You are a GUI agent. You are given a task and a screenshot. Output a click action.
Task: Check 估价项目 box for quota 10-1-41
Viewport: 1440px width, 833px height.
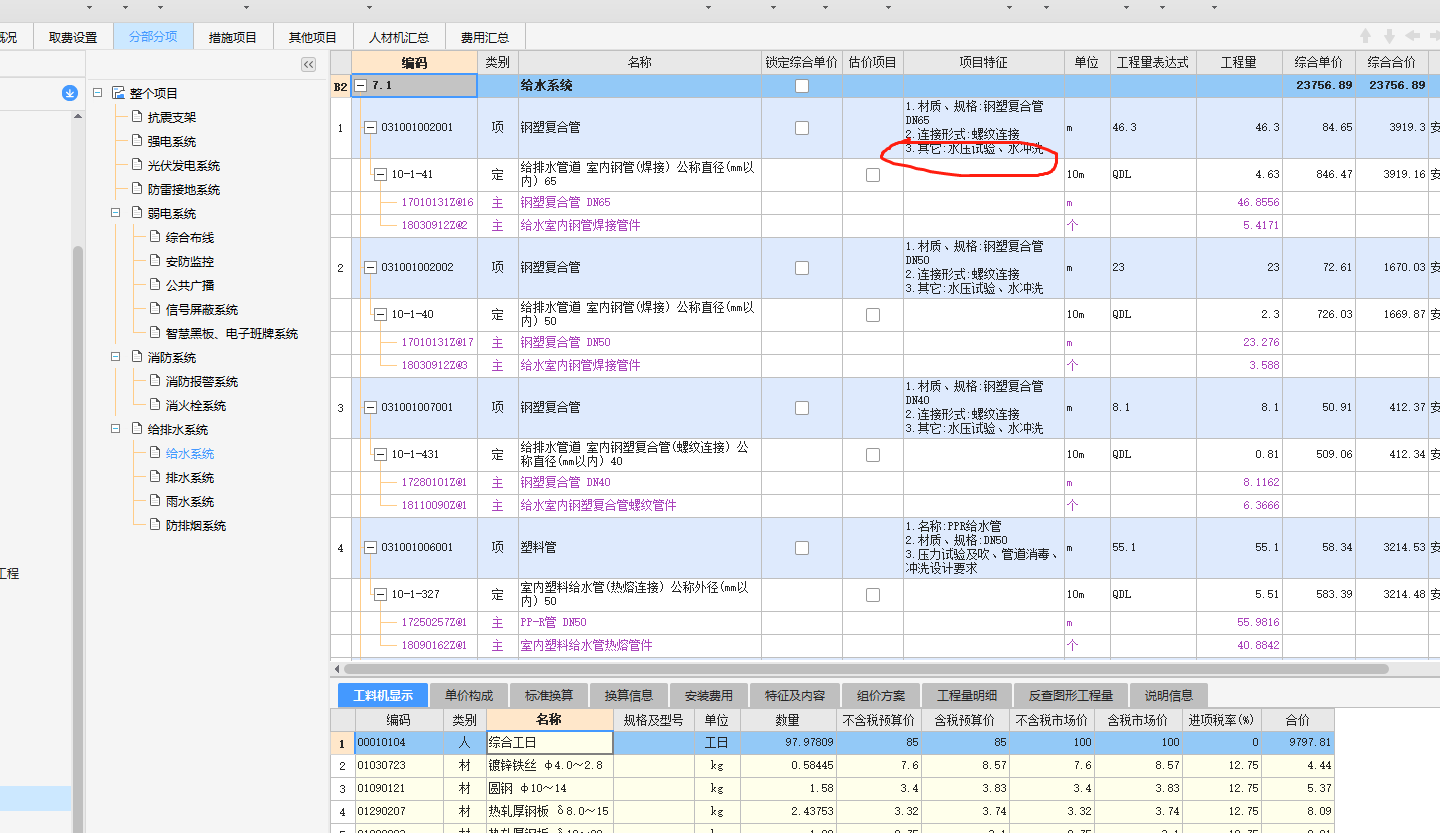[873, 175]
